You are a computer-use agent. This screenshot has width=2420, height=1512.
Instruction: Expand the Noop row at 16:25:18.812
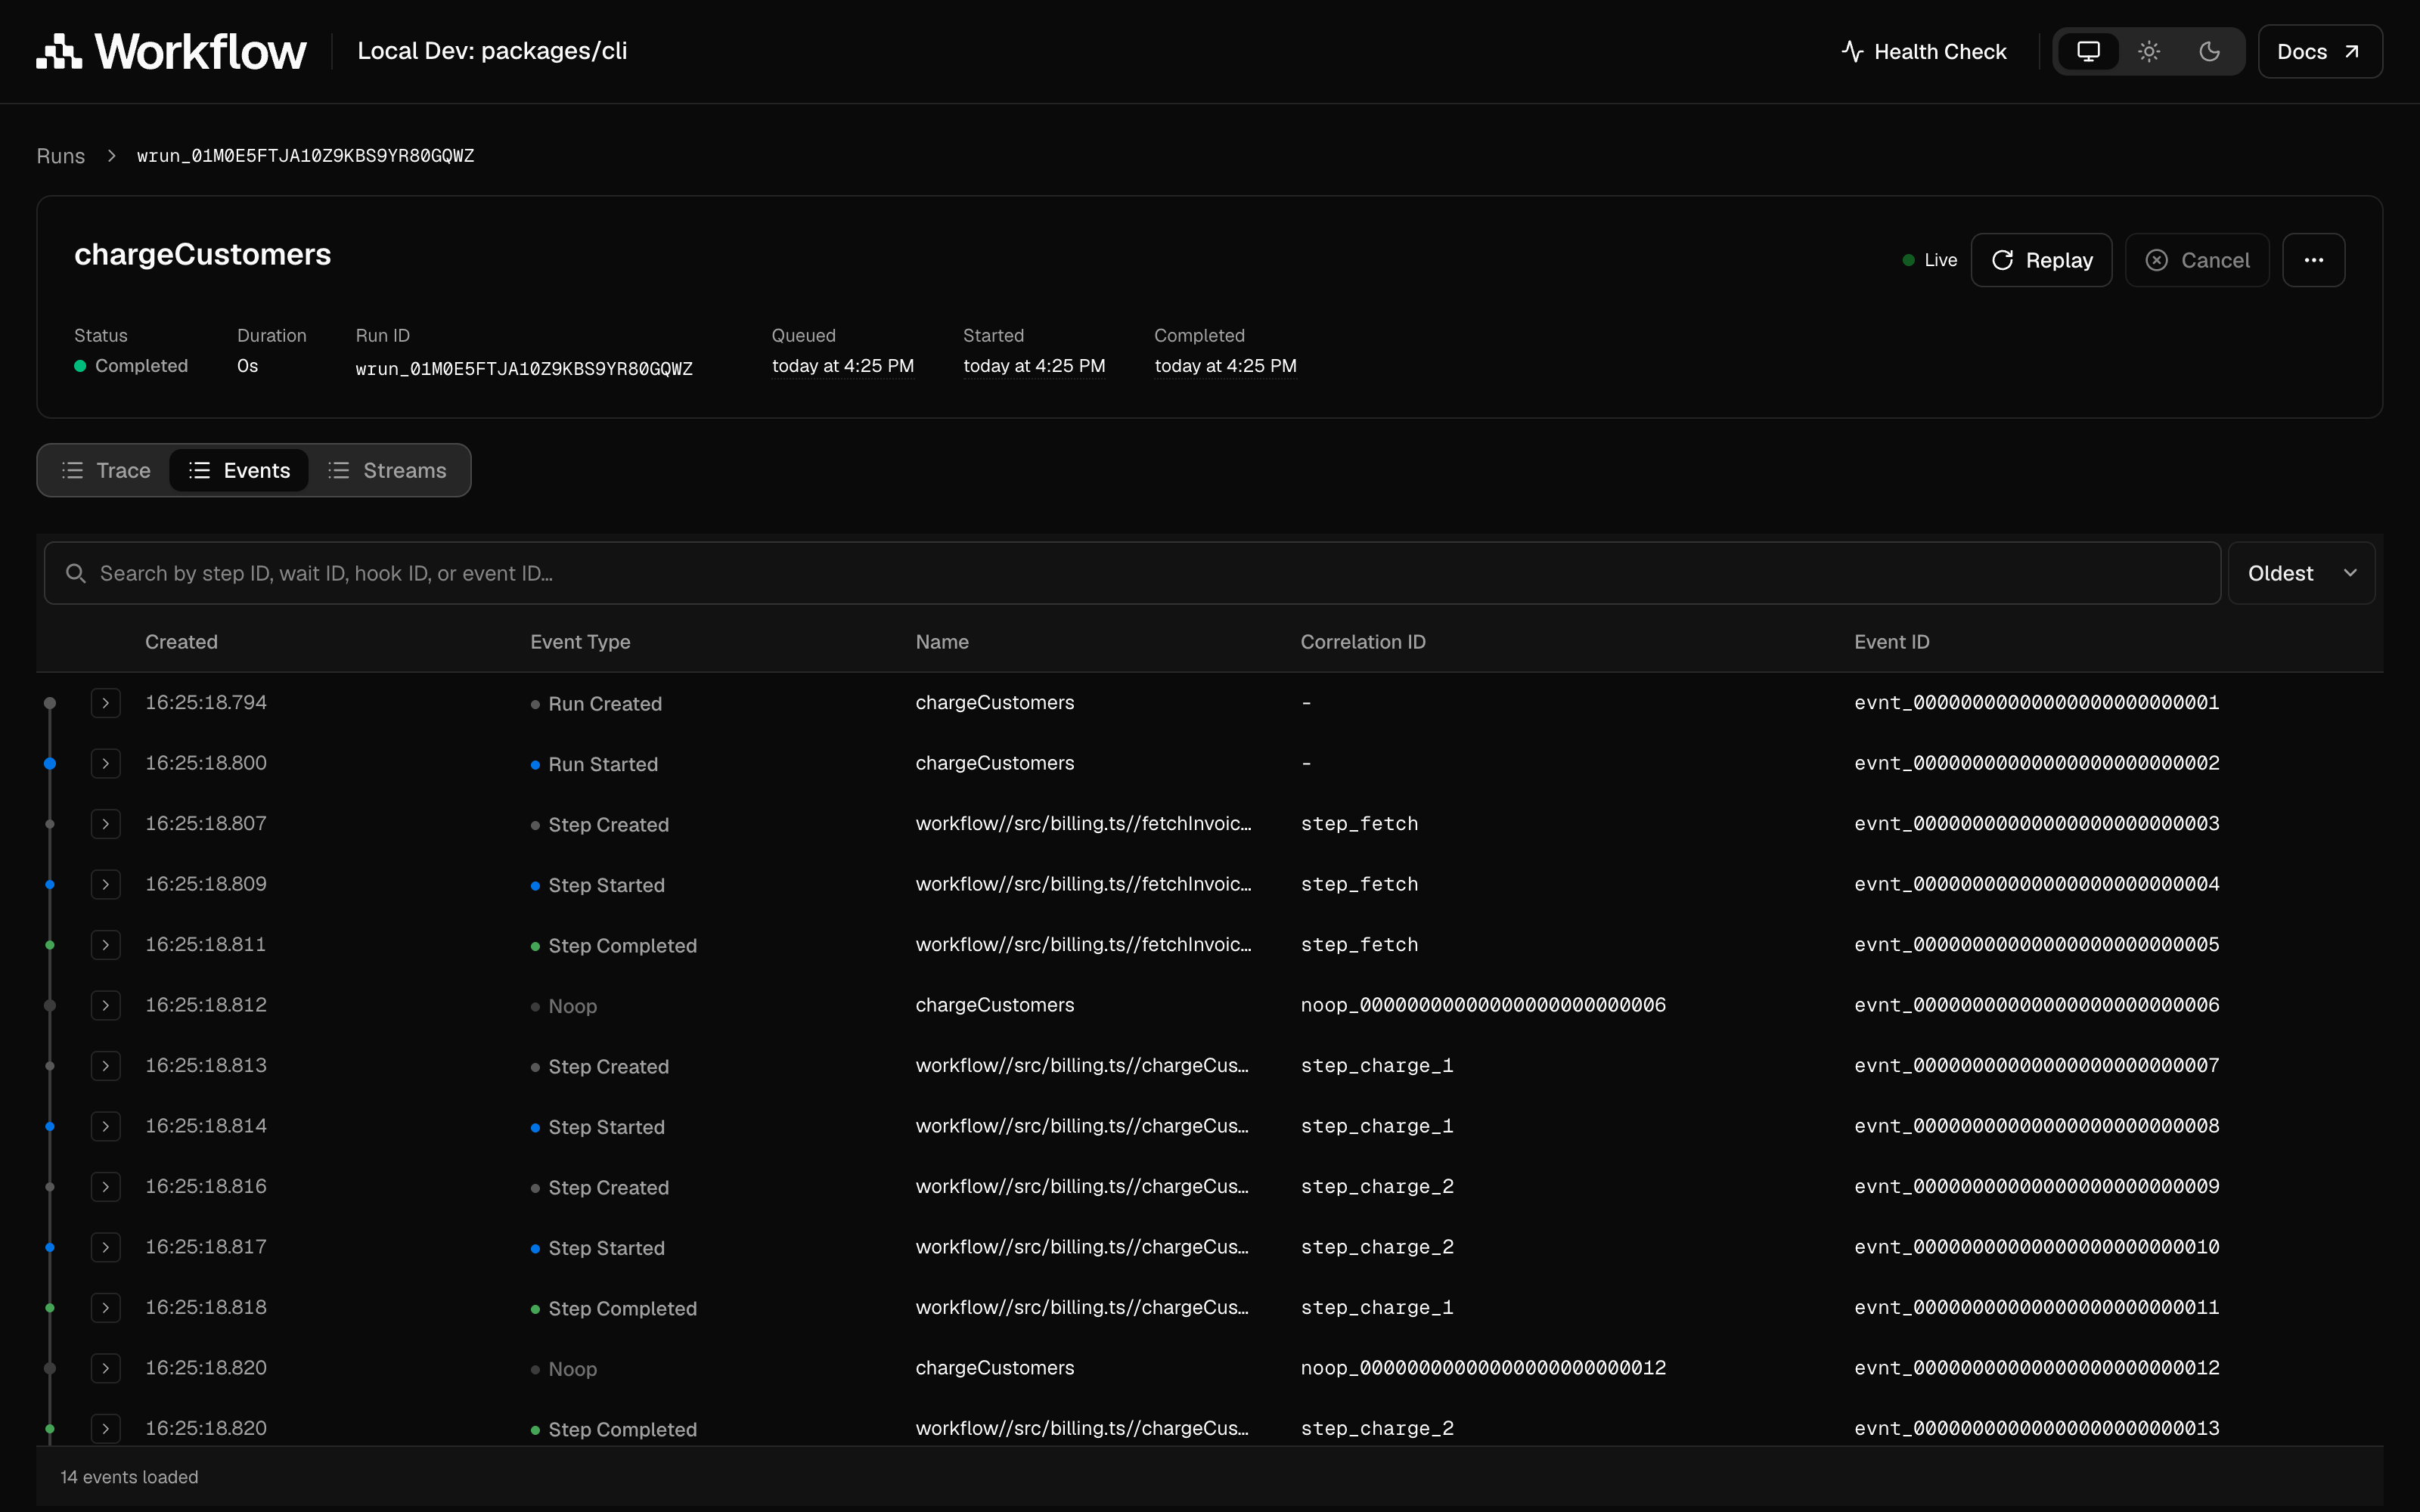[105, 1005]
